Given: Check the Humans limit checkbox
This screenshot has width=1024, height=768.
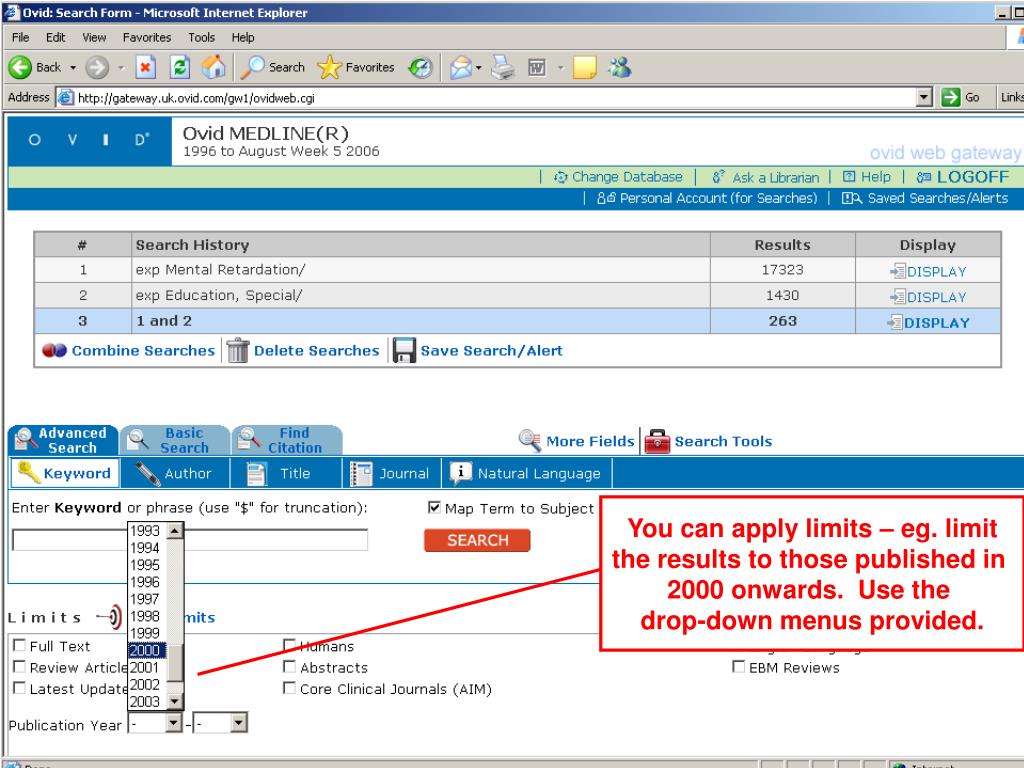Looking at the screenshot, I should (x=289, y=645).
